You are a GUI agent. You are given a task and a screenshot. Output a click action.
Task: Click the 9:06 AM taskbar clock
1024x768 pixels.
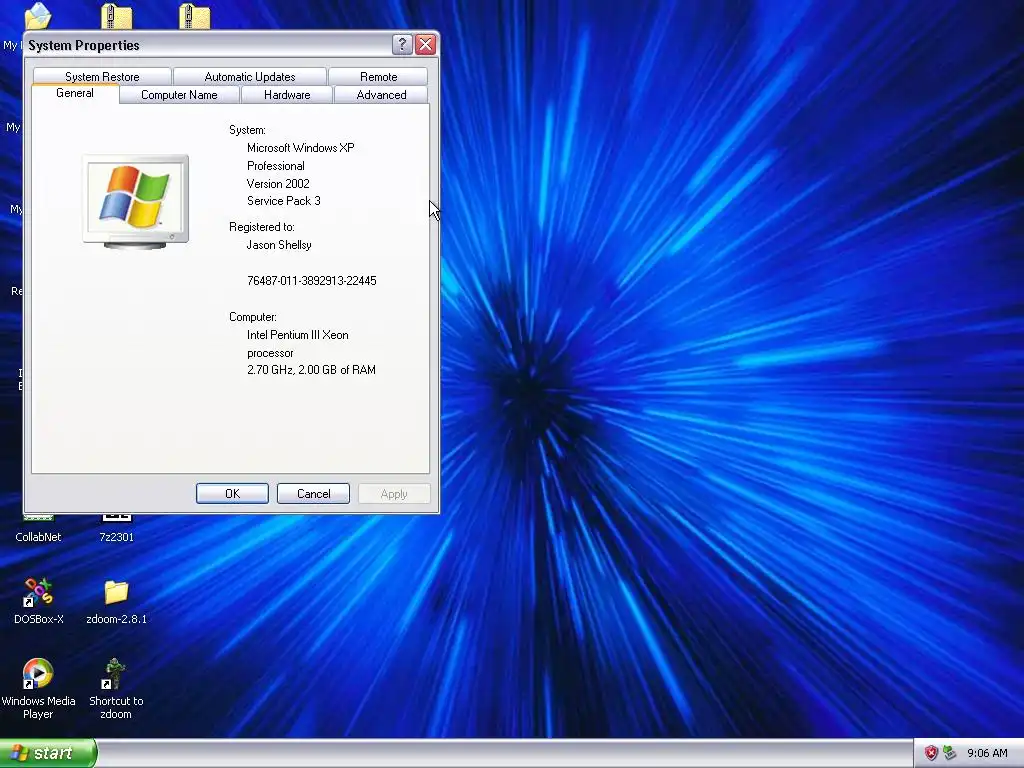point(987,753)
